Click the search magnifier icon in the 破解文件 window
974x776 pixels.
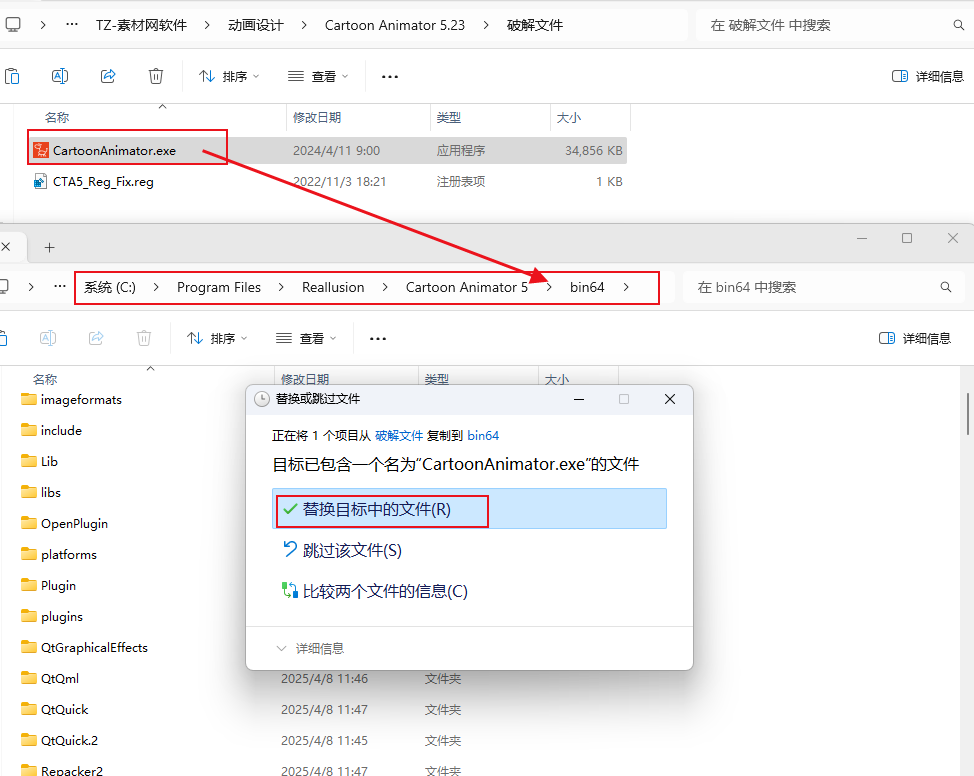(958, 25)
